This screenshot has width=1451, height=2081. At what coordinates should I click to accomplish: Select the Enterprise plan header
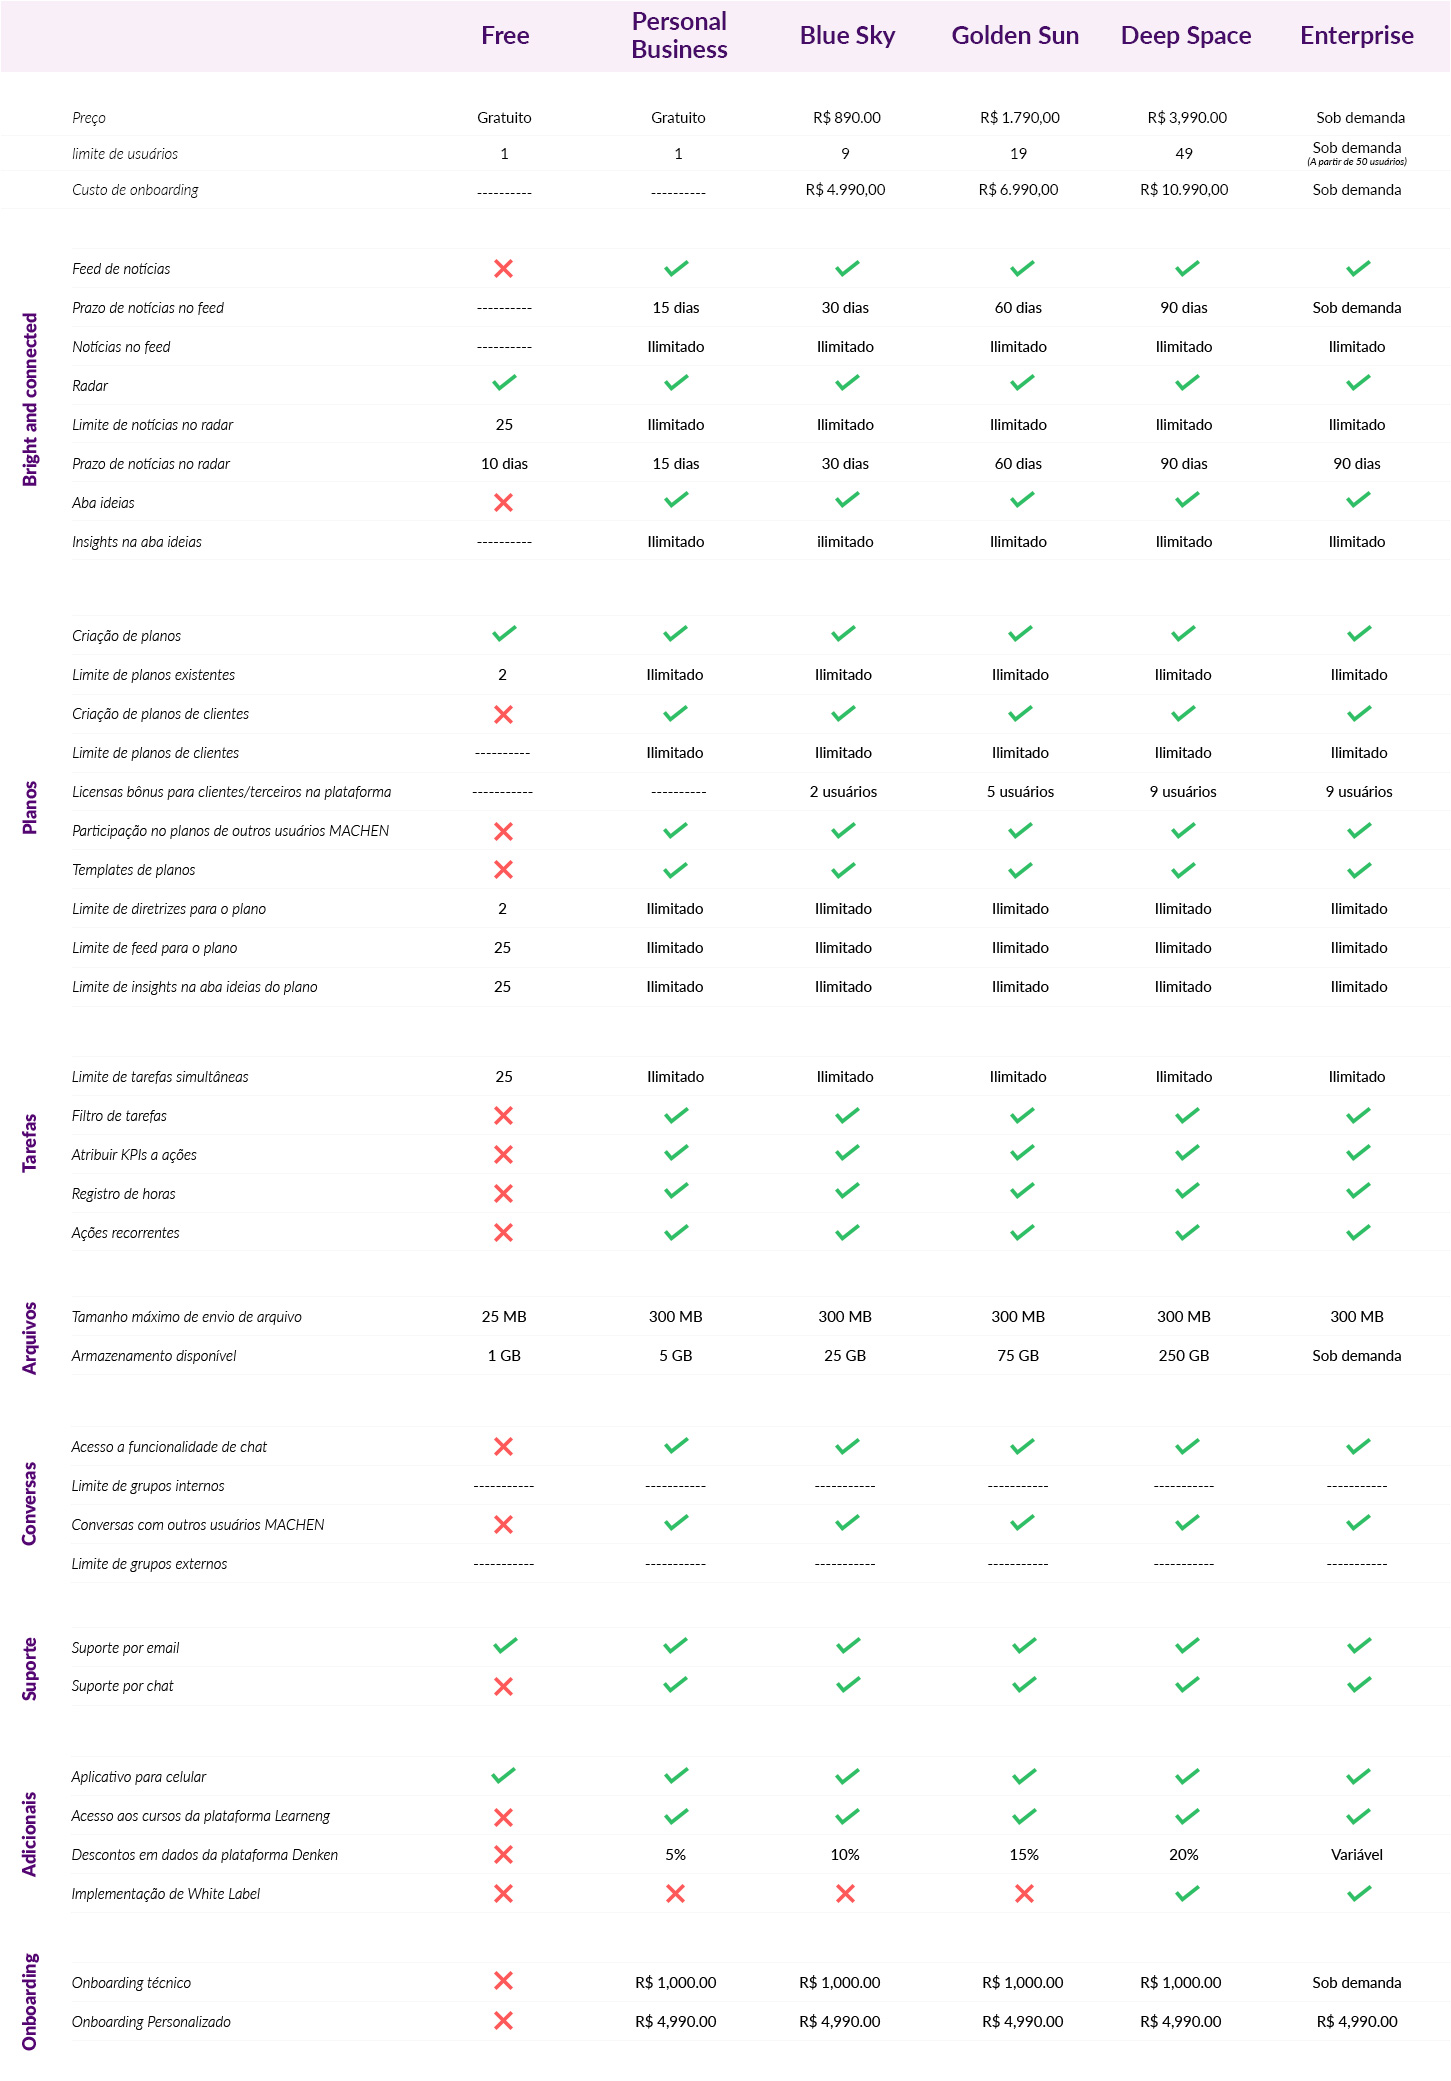coord(1357,36)
